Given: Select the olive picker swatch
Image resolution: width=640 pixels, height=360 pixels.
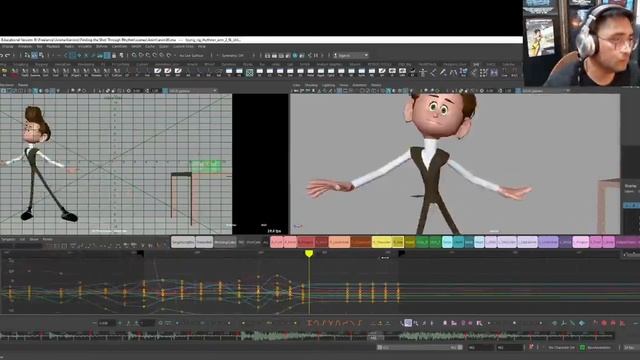Looking at the screenshot, I should 410,242.
